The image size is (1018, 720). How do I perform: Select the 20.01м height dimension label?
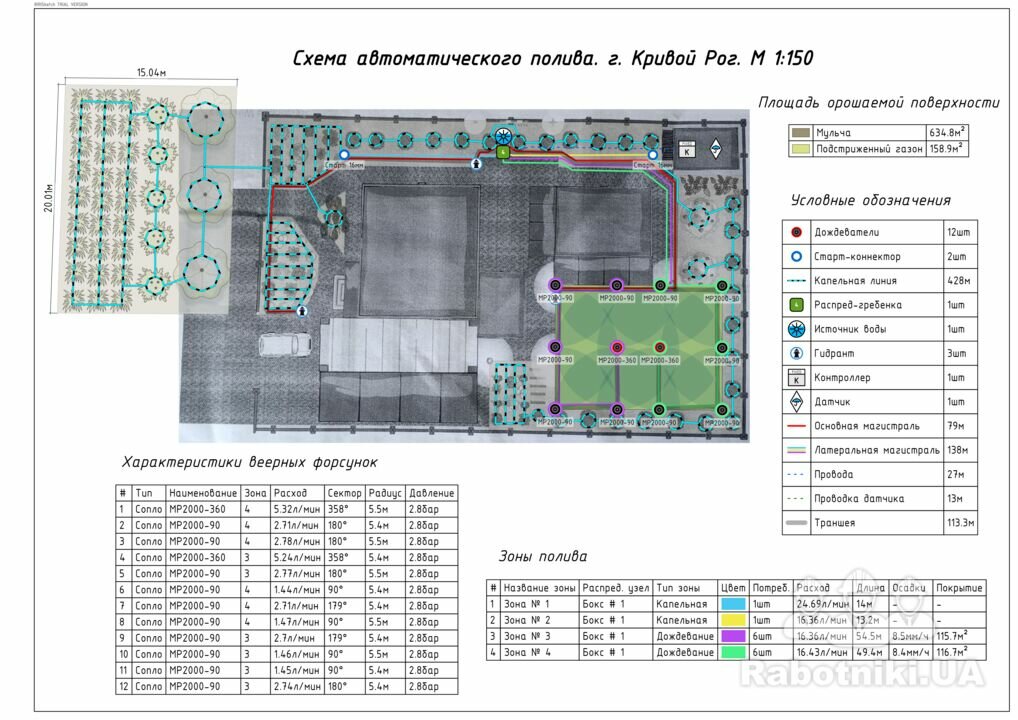click(49, 198)
